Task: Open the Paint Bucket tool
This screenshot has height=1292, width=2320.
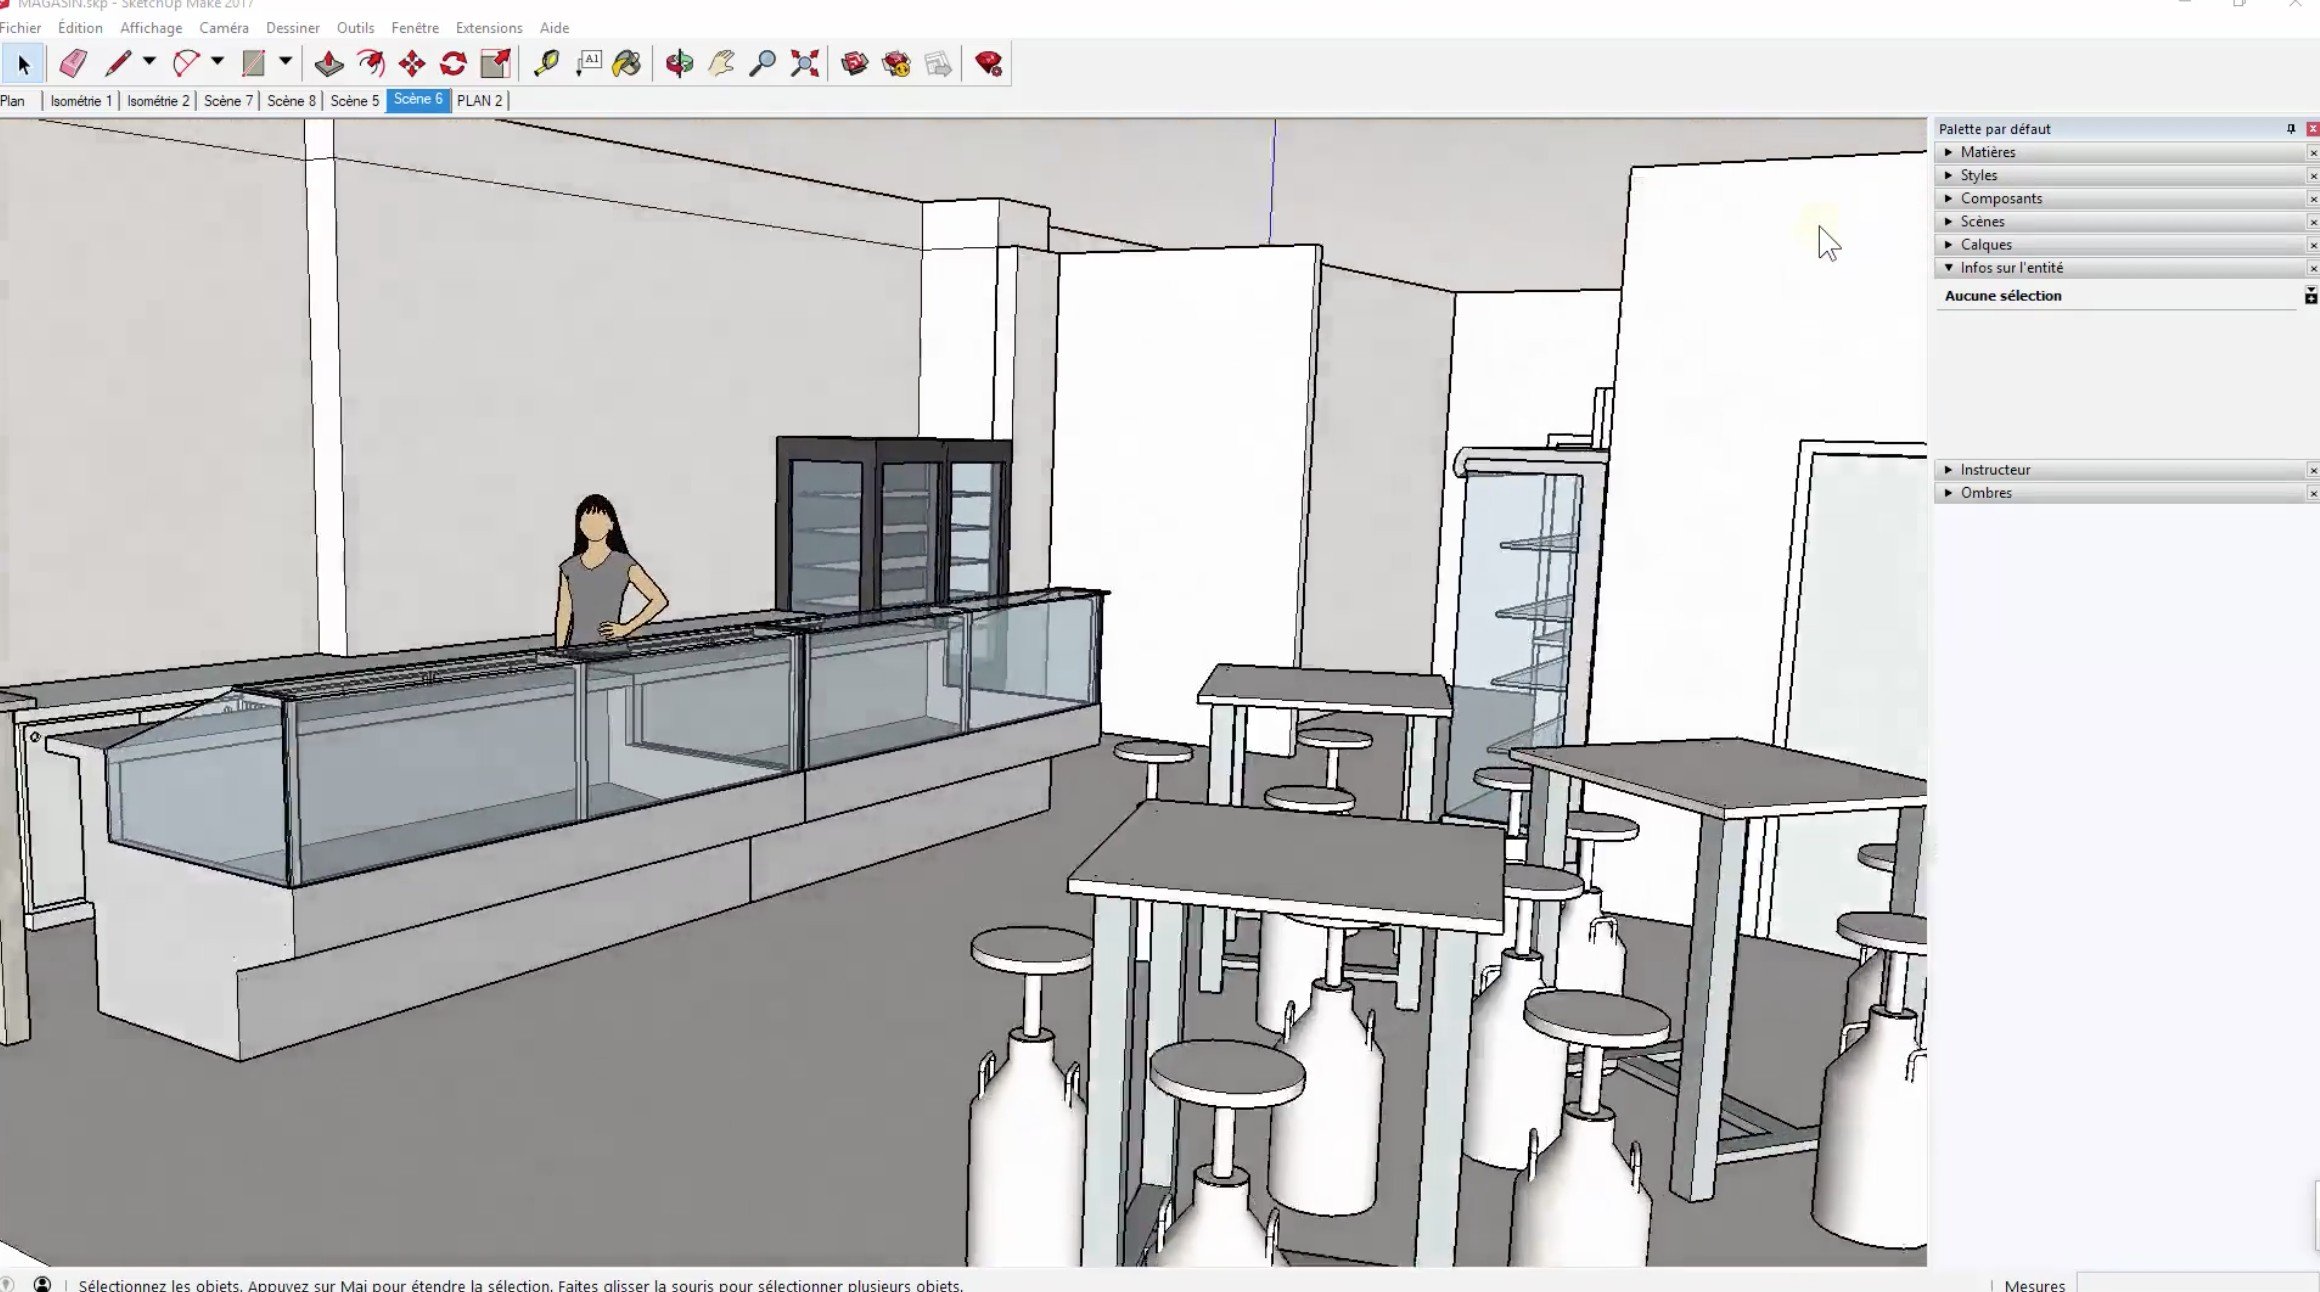Action: [x=627, y=64]
